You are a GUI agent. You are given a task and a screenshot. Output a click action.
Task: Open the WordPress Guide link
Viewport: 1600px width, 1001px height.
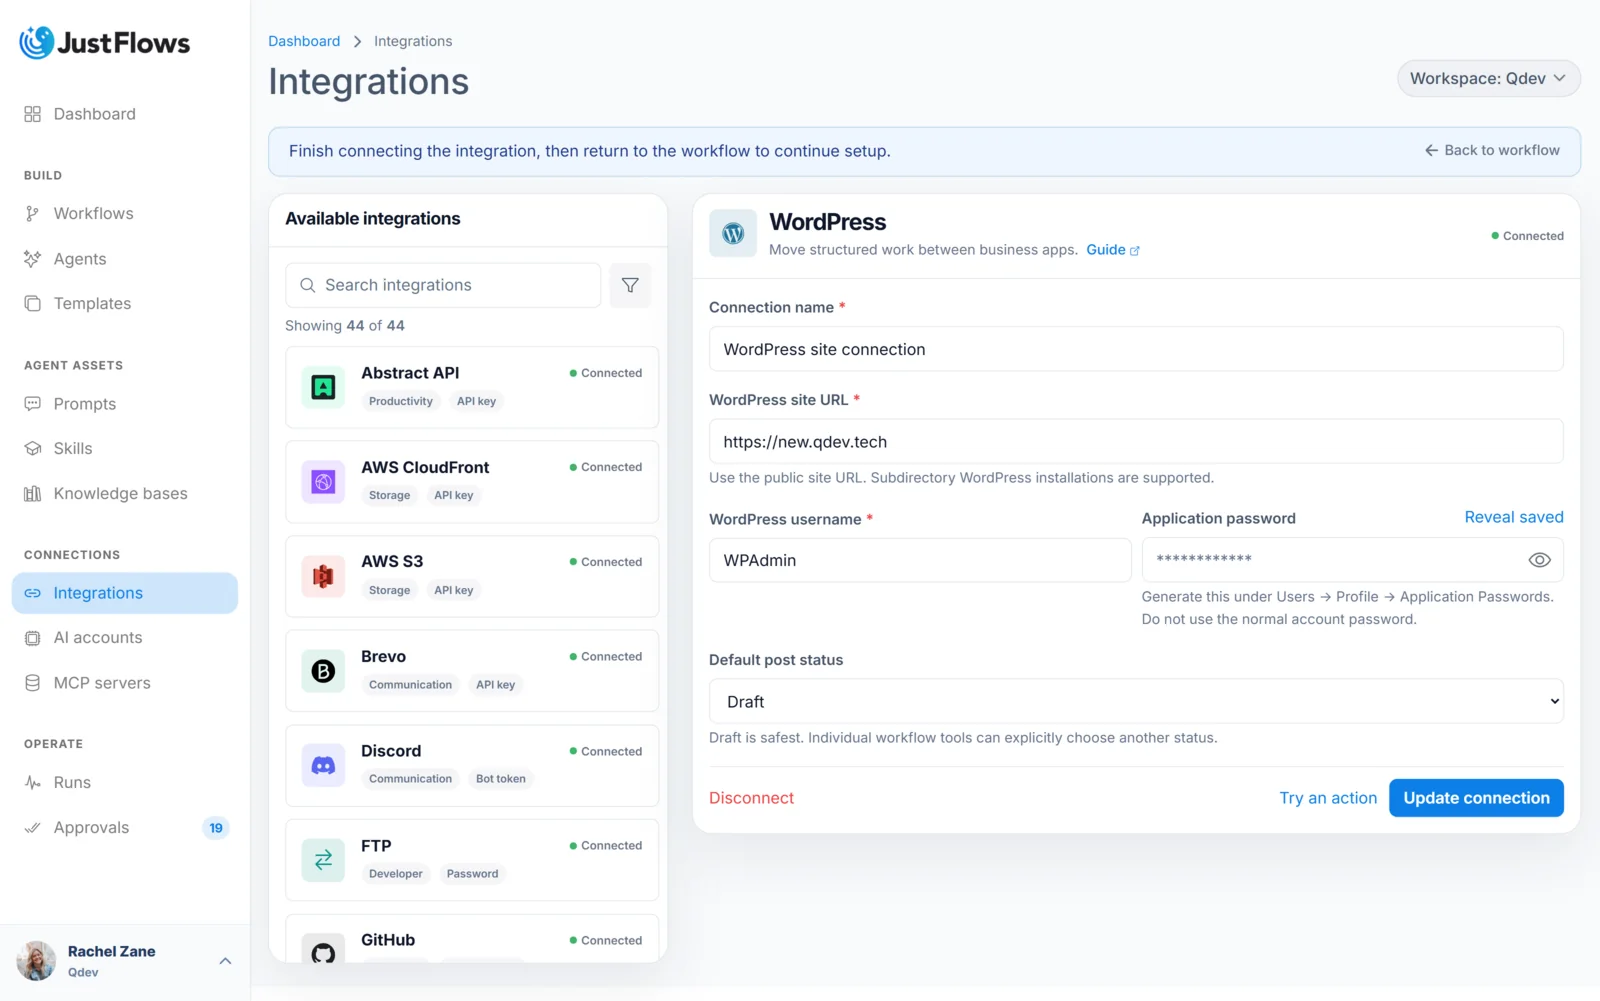1113,250
